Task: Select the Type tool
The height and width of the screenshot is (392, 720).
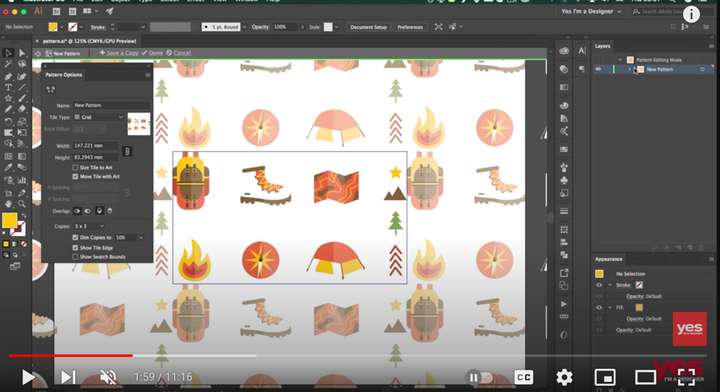Action: coord(8,87)
